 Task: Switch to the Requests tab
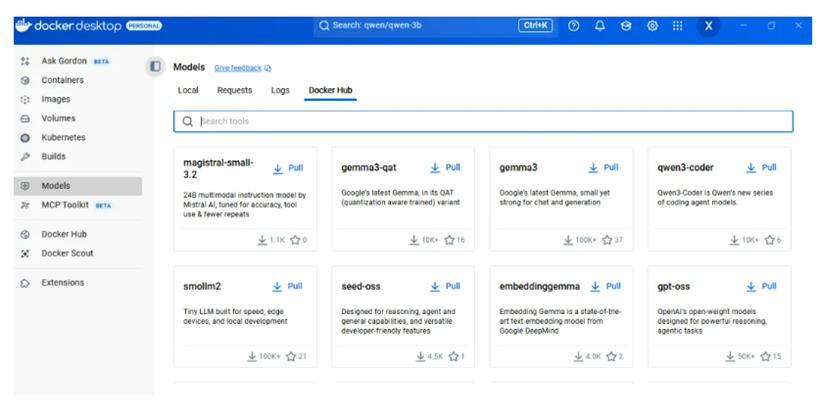pos(234,90)
